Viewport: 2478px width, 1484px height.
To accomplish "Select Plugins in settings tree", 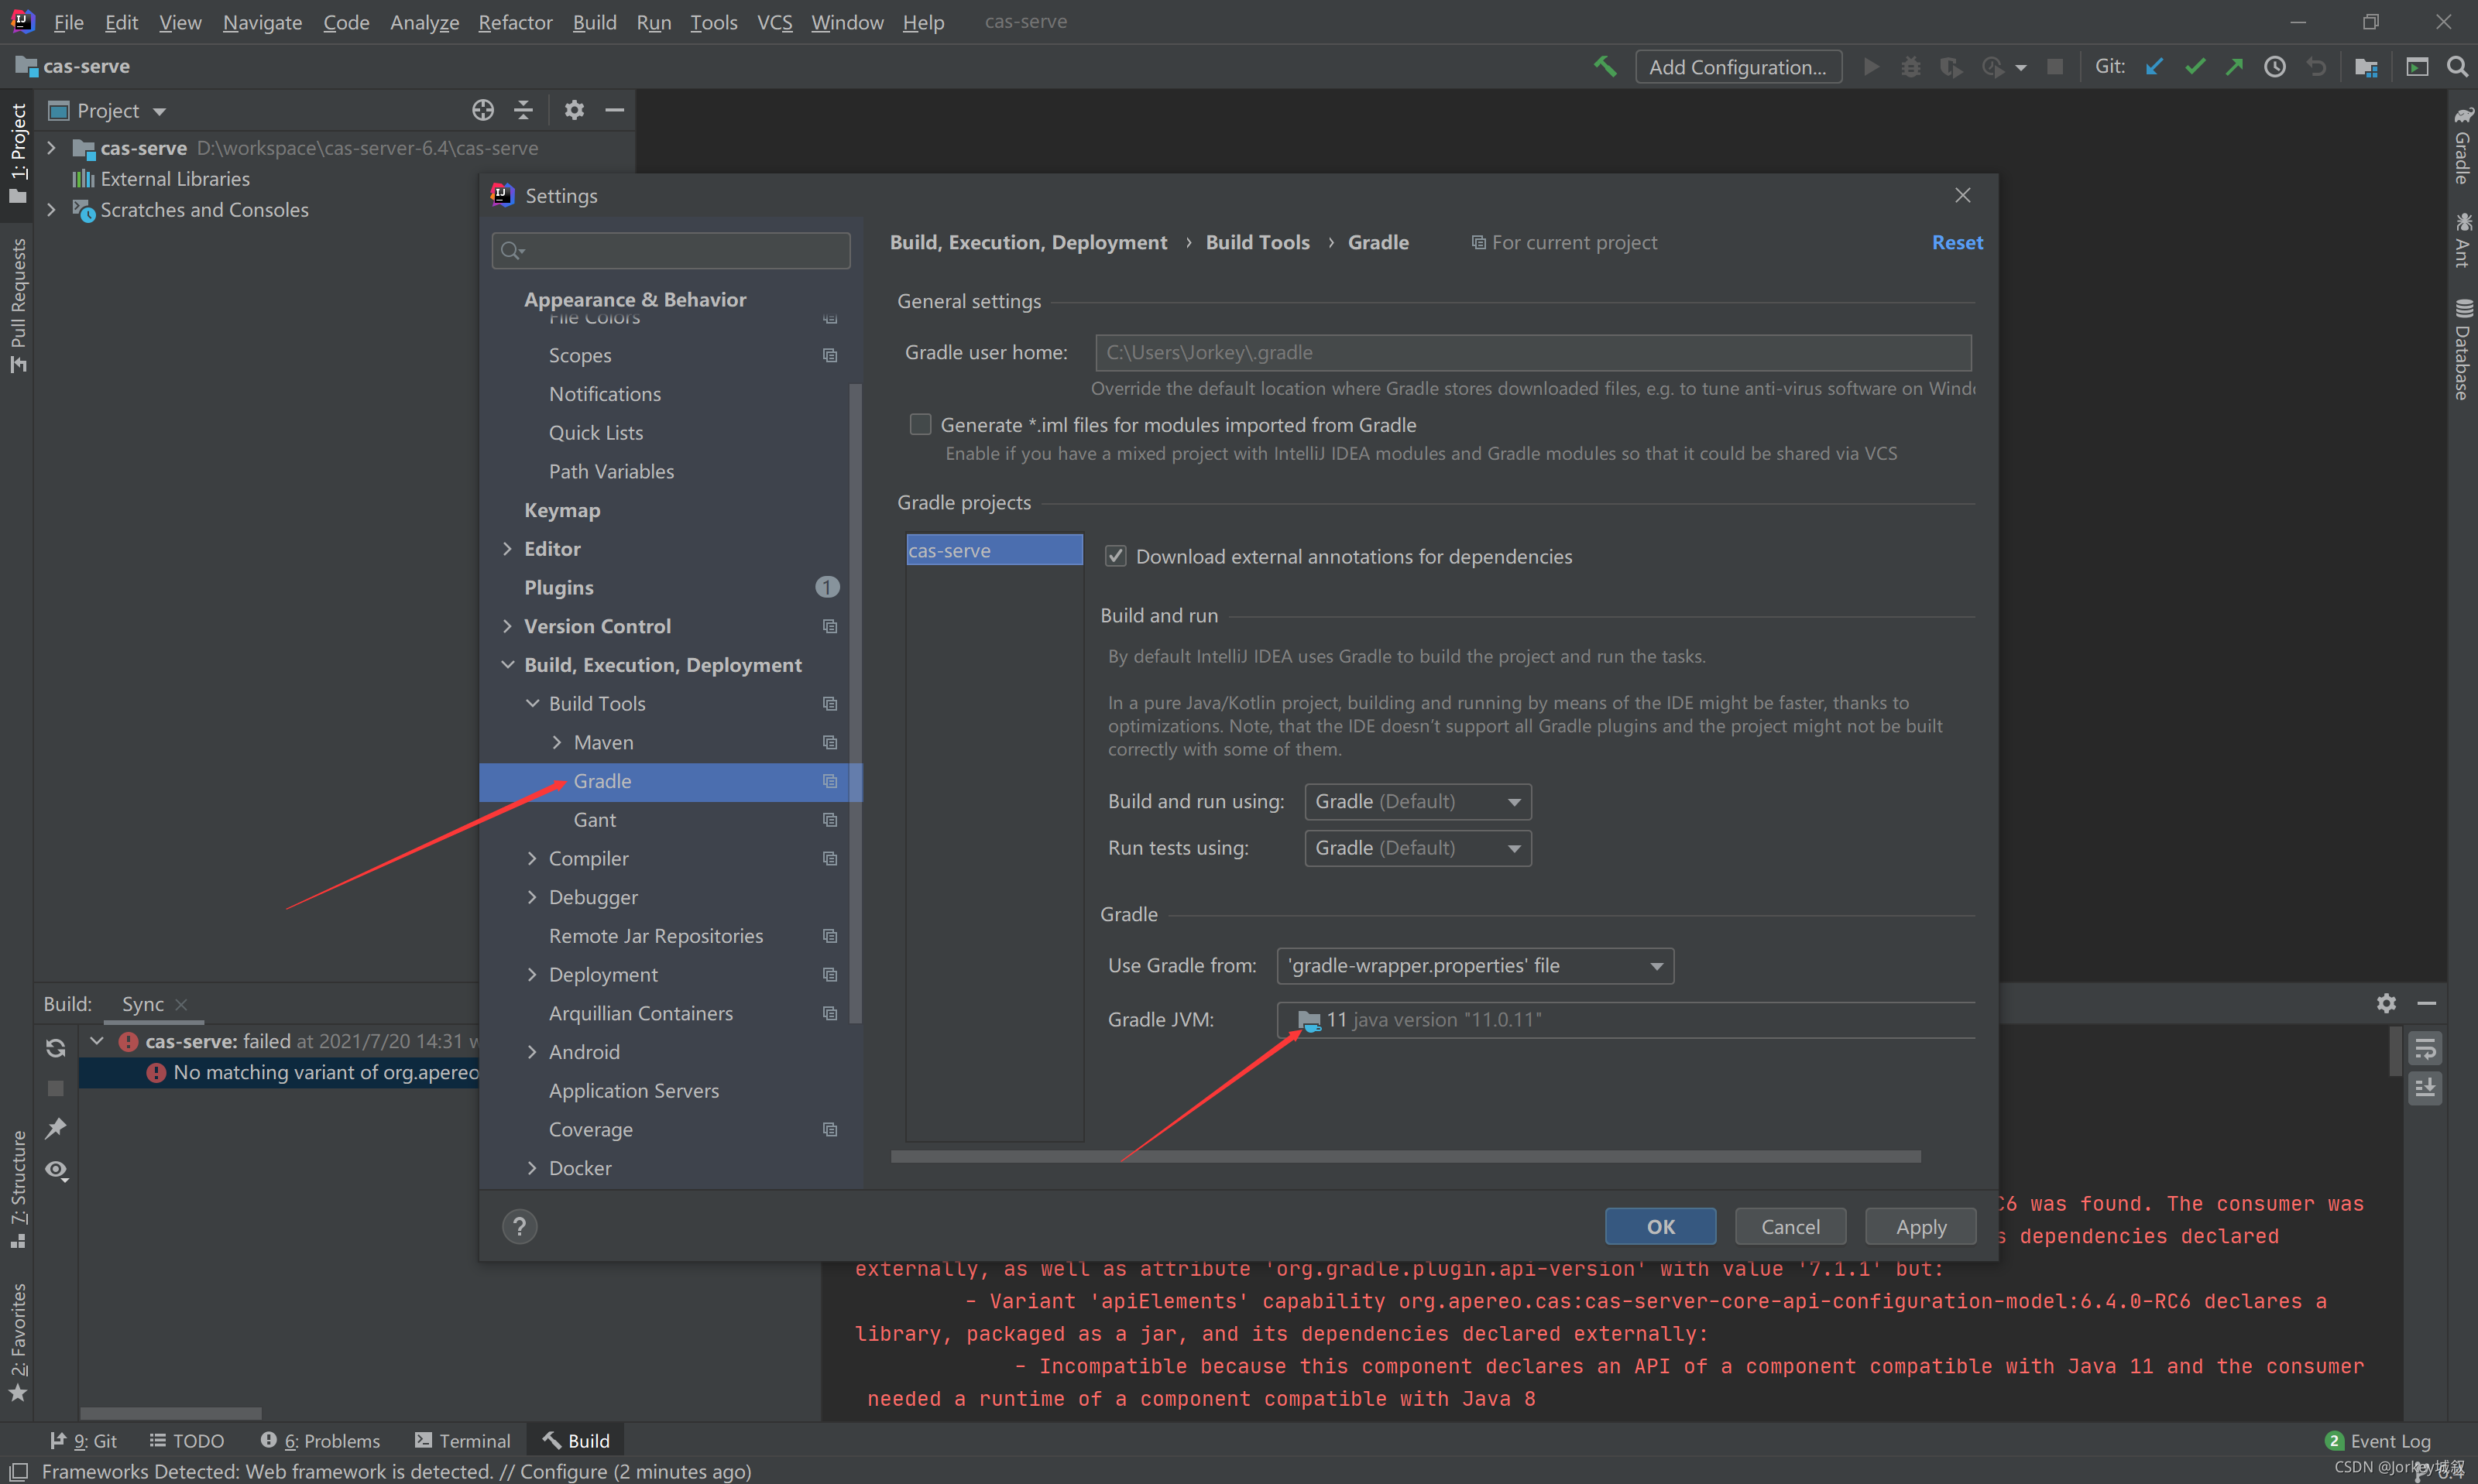I will point(558,587).
